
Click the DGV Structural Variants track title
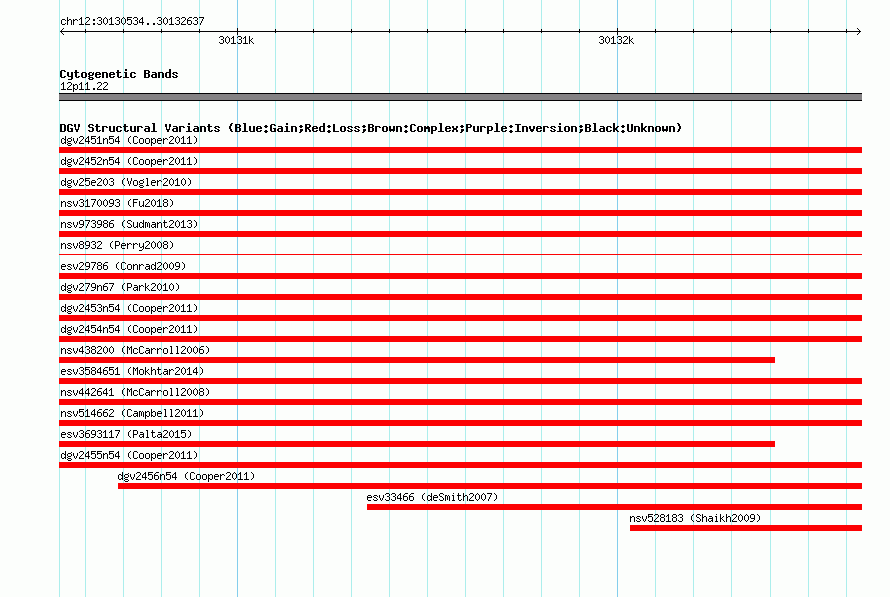(371, 128)
